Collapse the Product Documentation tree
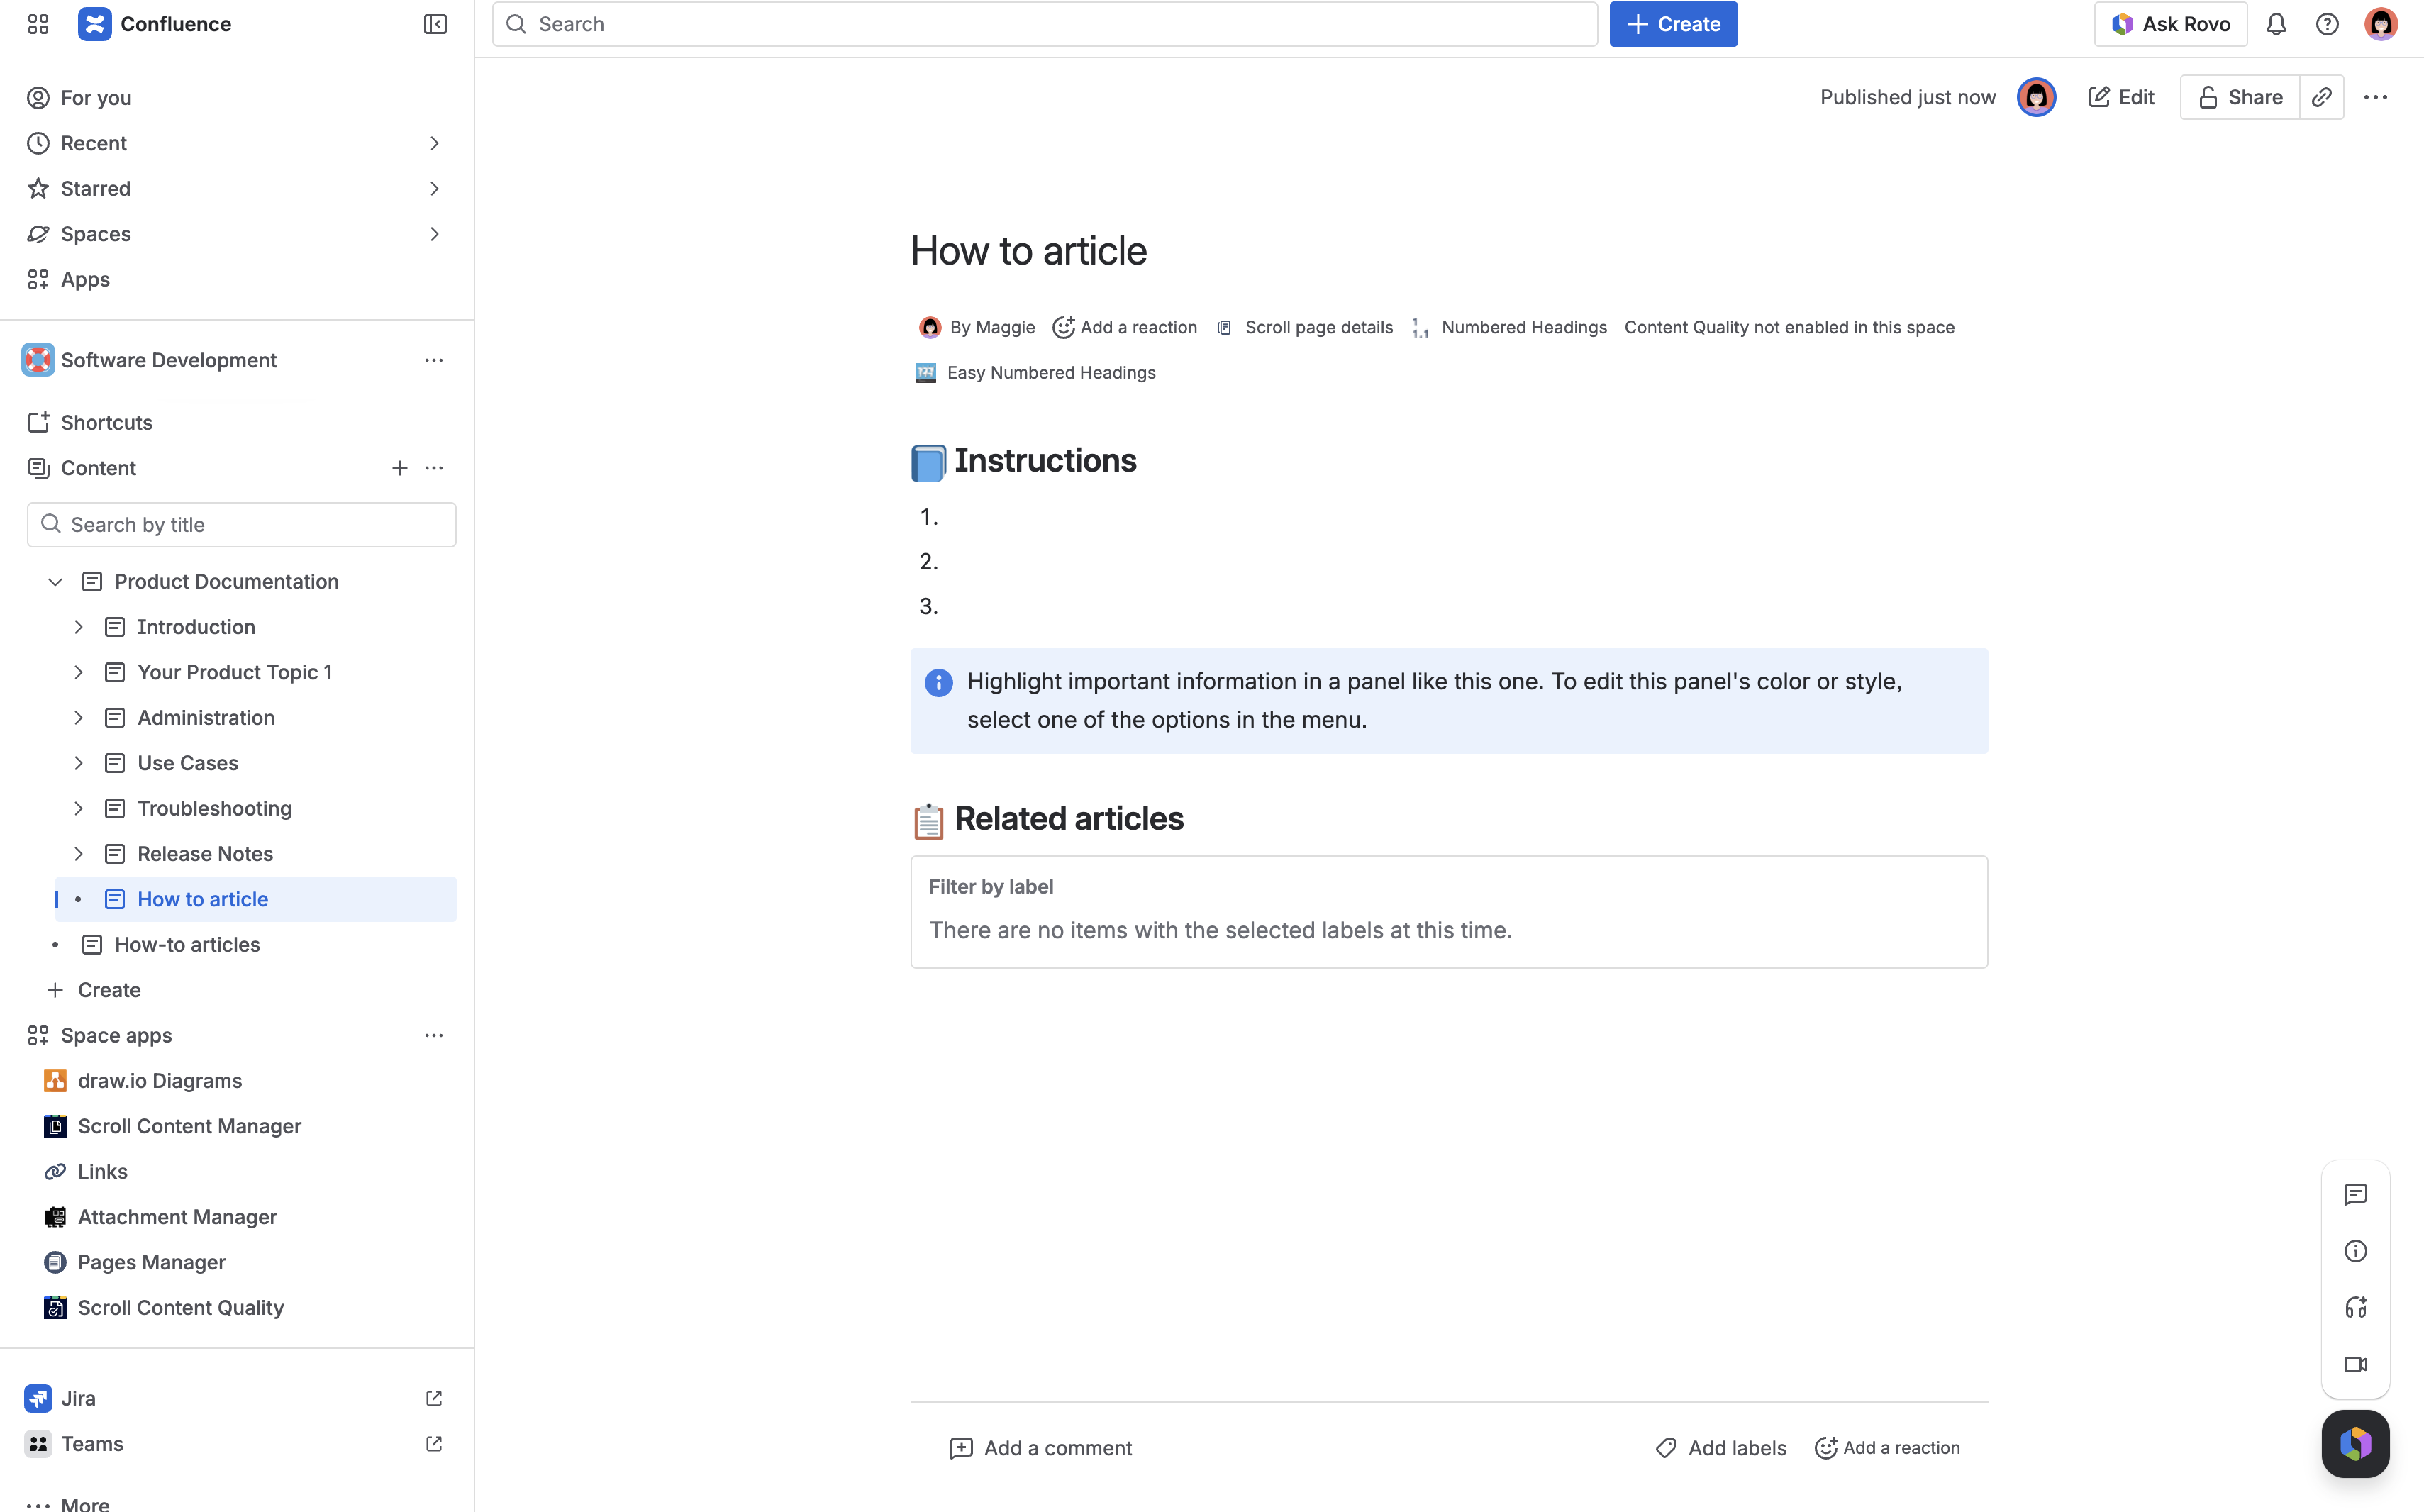The height and width of the screenshot is (1512, 2424). click(x=55, y=581)
